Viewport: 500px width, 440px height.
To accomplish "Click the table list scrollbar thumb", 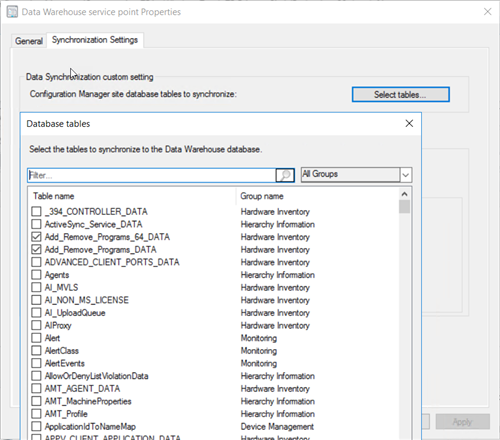I will [x=404, y=206].
